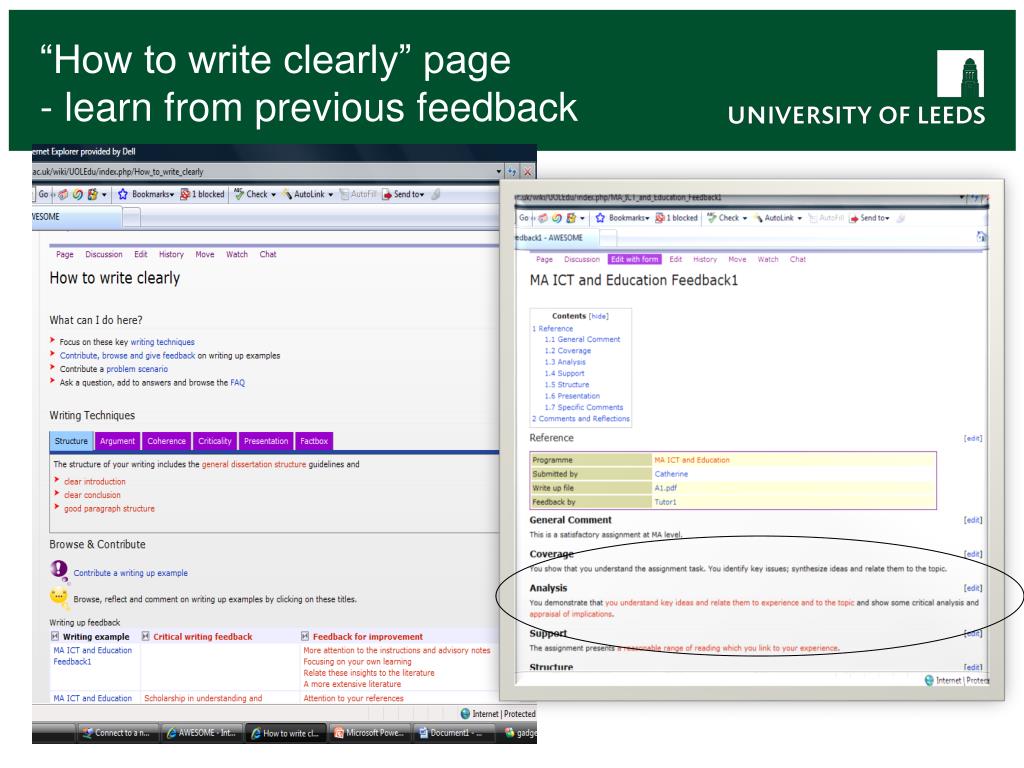This screenshot has height=768, width=1024.
Task: Select the Presentation writing technique tab
Action: (x=266, y=441)
